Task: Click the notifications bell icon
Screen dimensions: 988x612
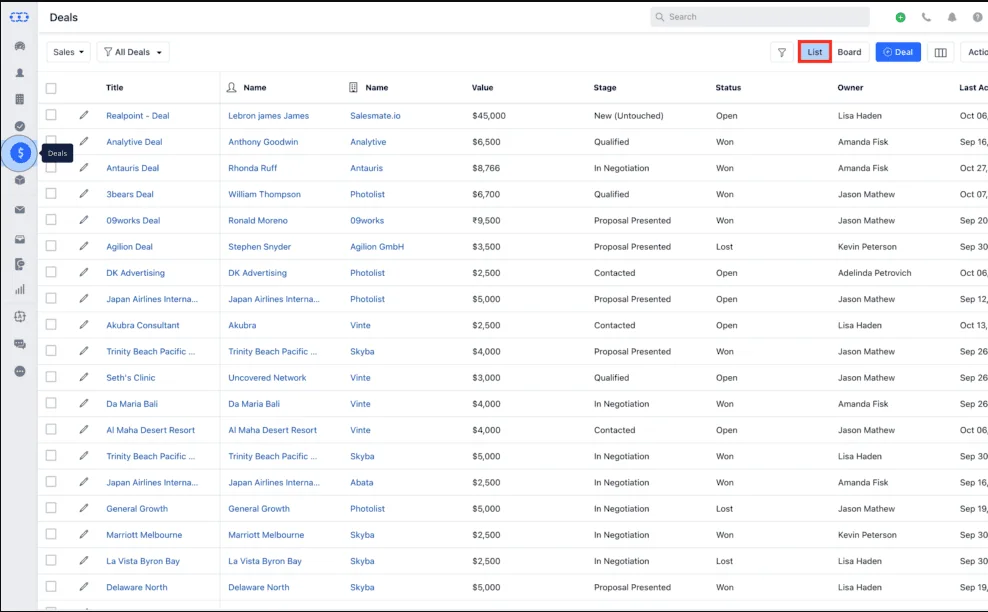Action: pos(952,17)
